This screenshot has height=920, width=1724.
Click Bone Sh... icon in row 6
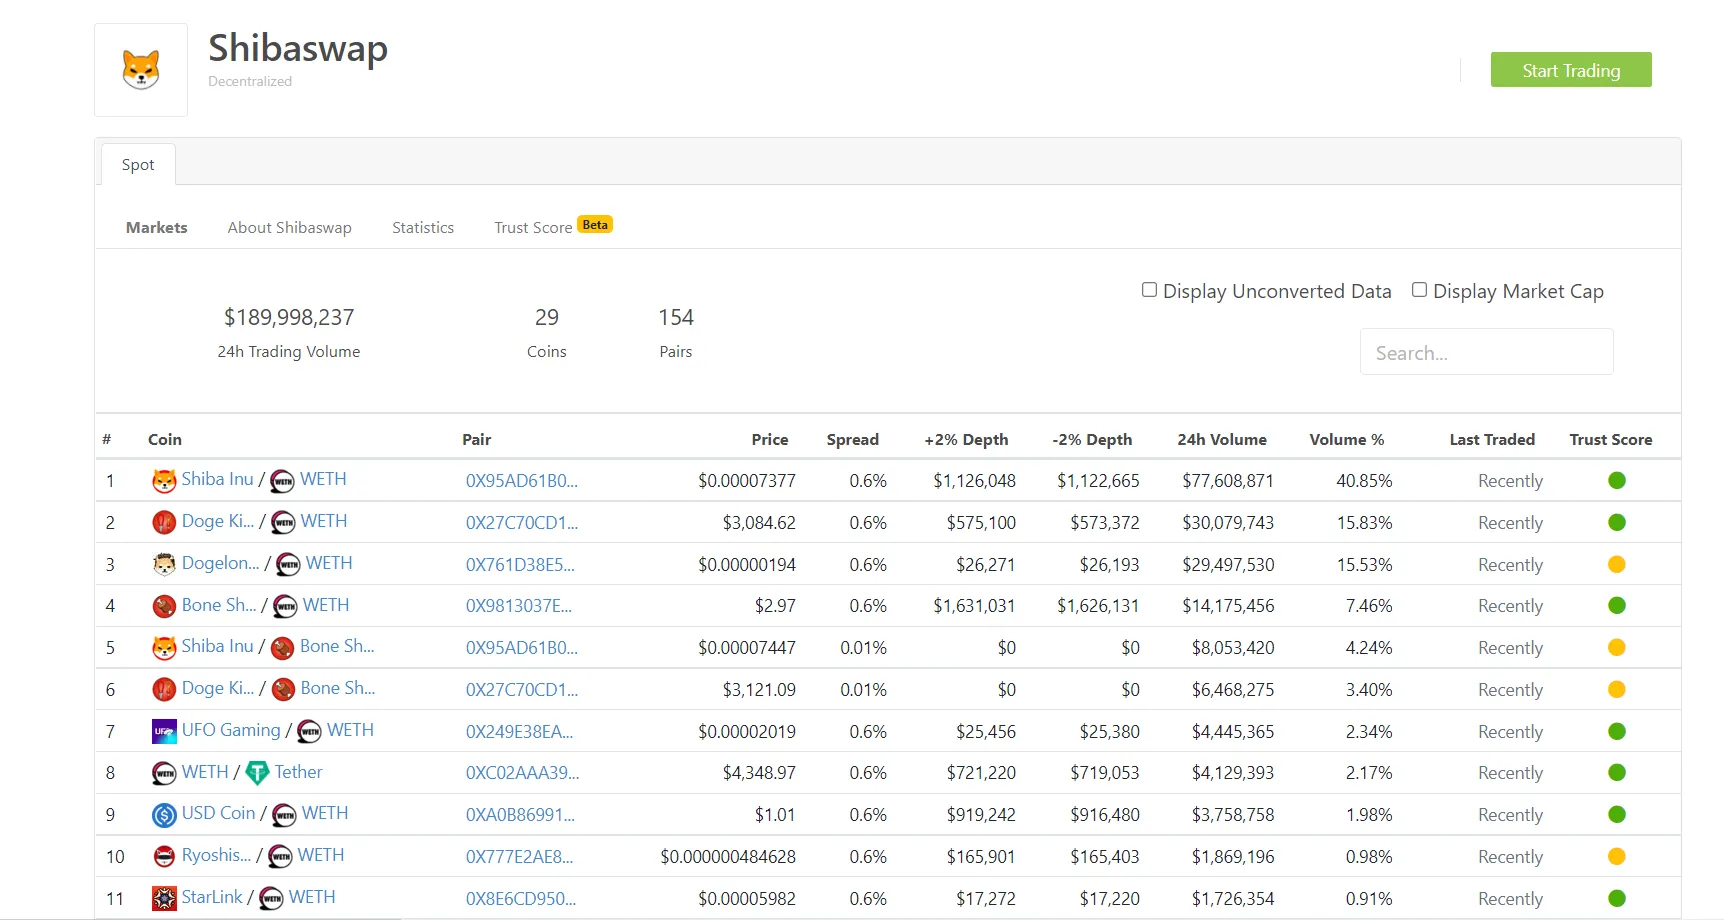(x=283, y=690)
